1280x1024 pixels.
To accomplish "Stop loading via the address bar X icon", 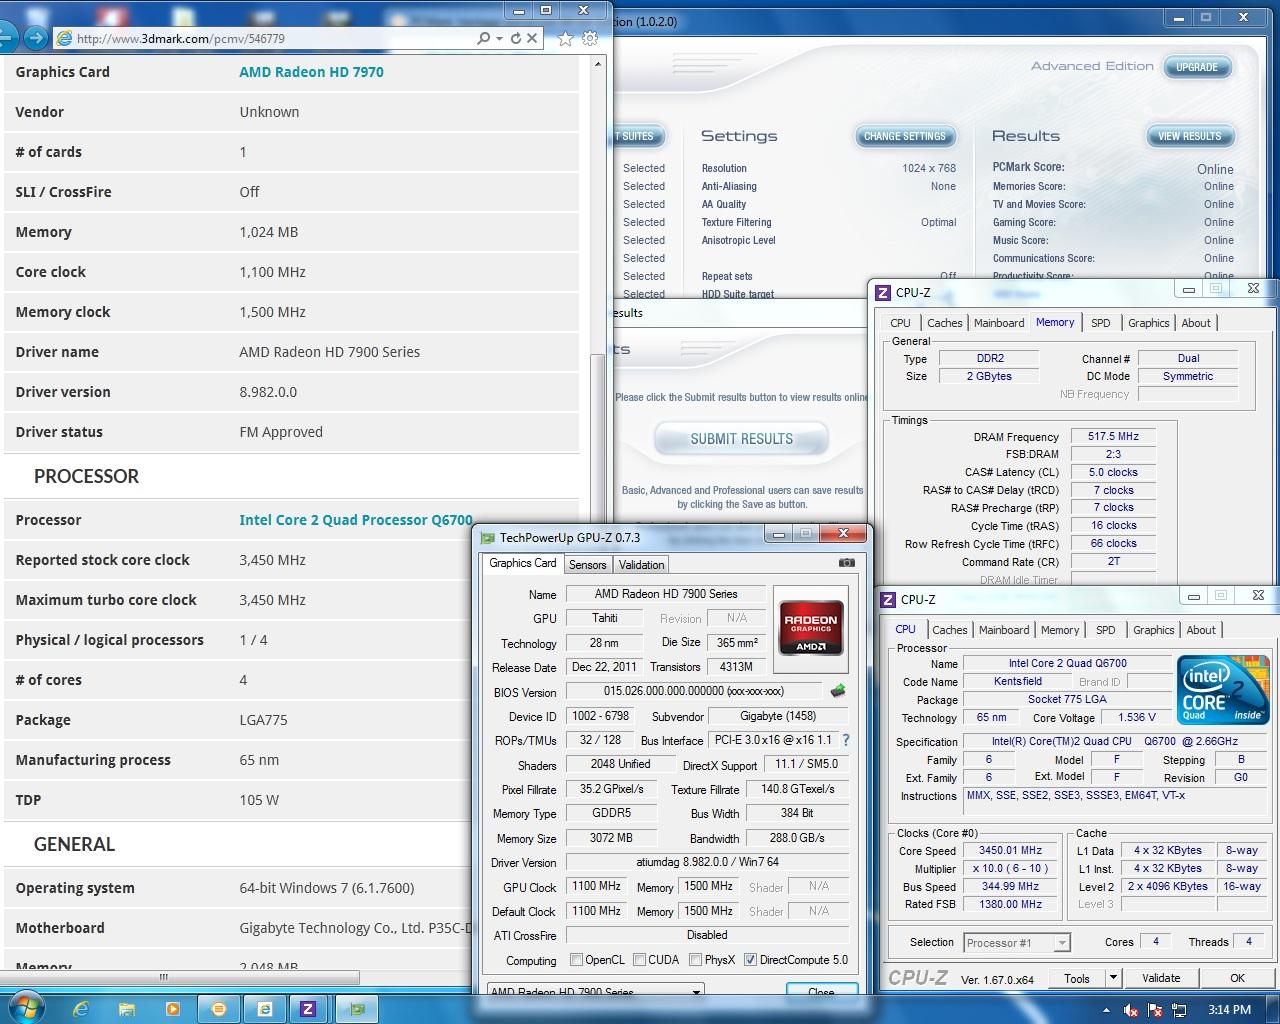I will (532, 38).
